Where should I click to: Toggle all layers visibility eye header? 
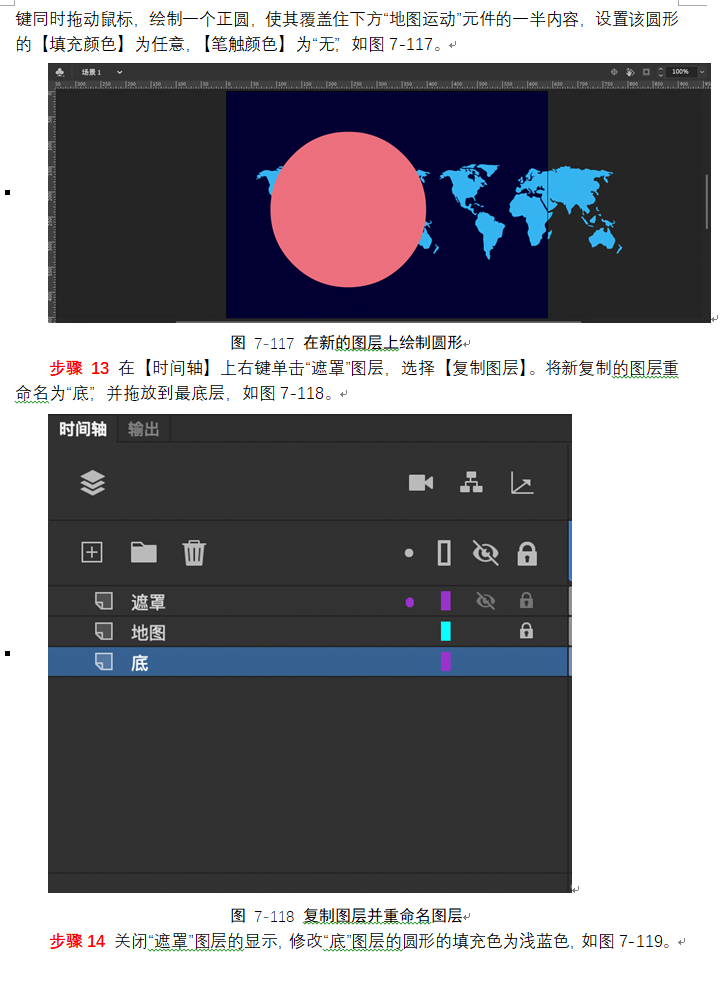486,553
